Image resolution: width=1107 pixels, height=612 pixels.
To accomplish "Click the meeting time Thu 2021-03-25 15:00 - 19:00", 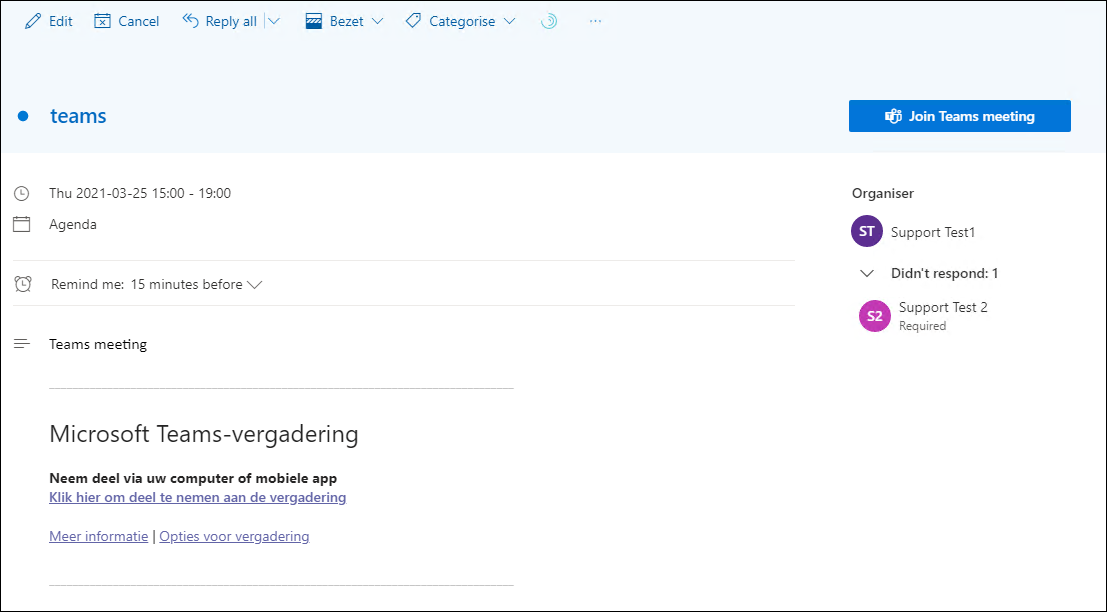I will click(x=140, y=193).
